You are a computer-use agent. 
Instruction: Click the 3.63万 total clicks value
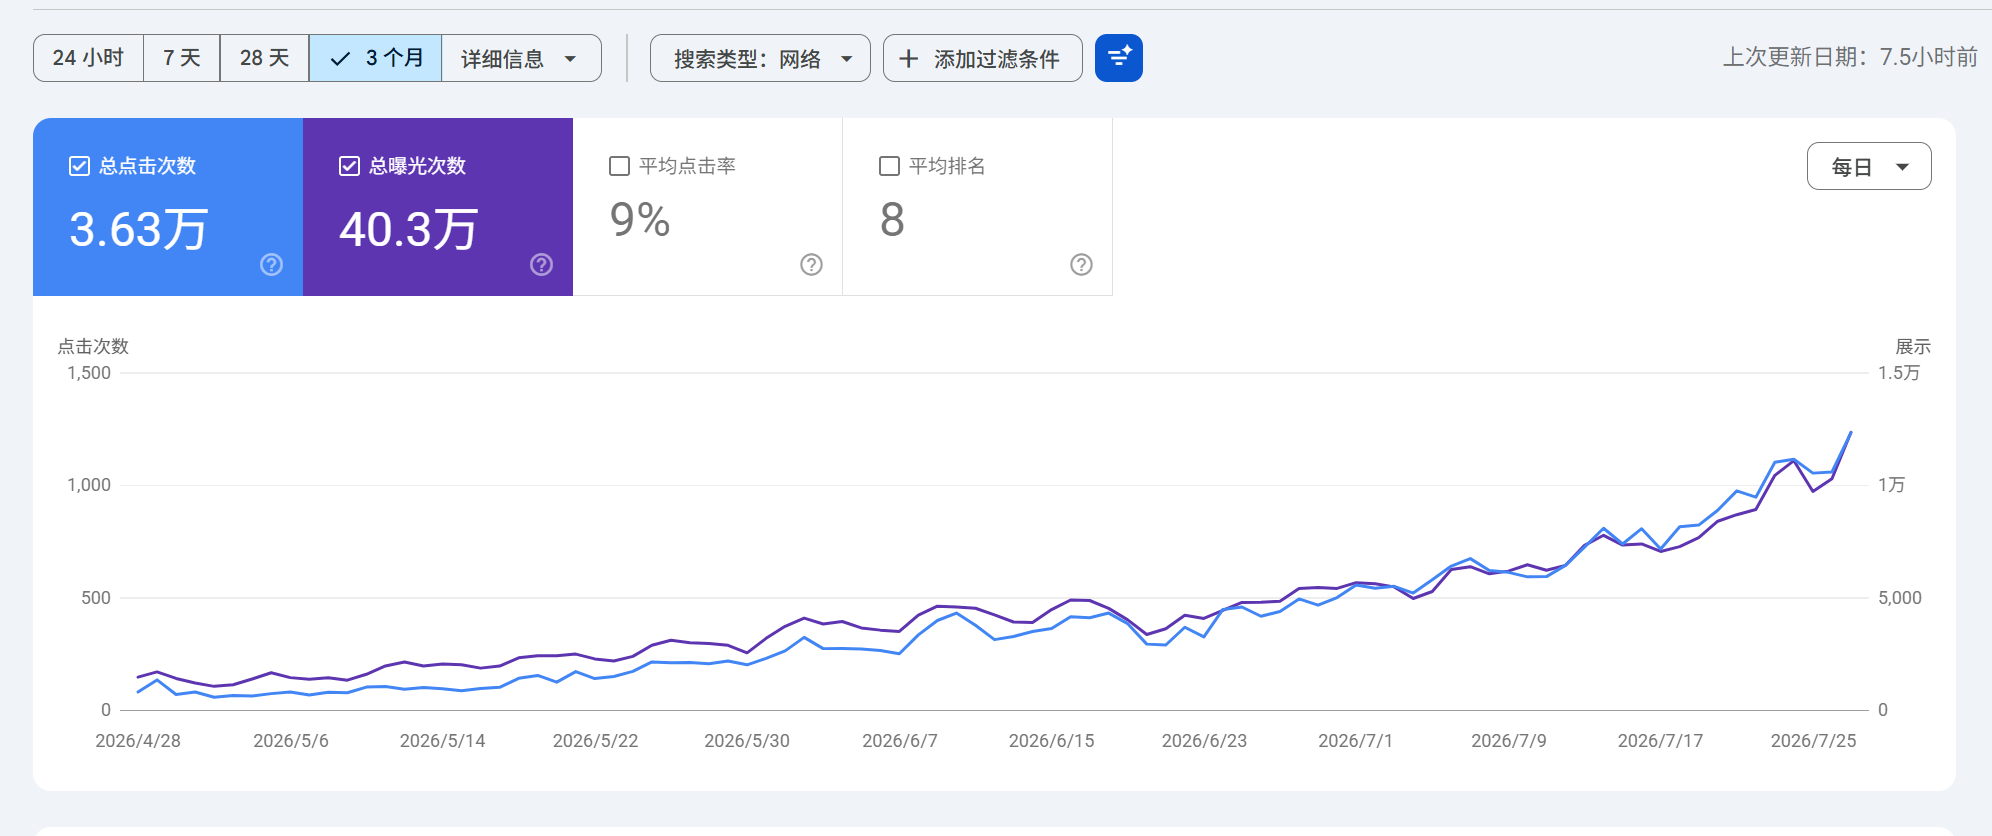(139, 229)
